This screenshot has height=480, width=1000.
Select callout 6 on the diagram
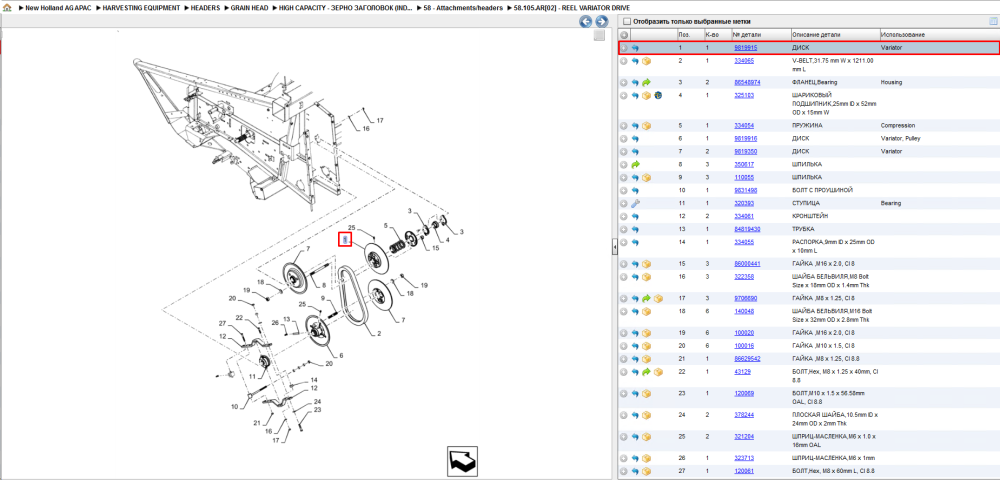341,355
